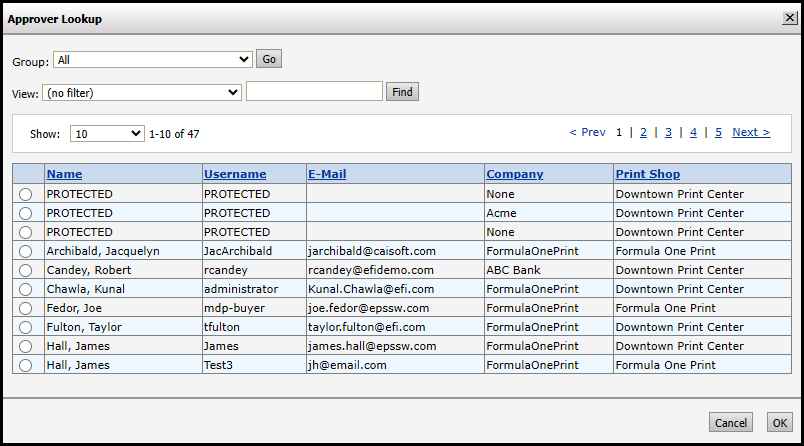The height and width of the screenshot is (446, 804).
Task: Sort by the E-Mail column header
Action: (327, 174)
